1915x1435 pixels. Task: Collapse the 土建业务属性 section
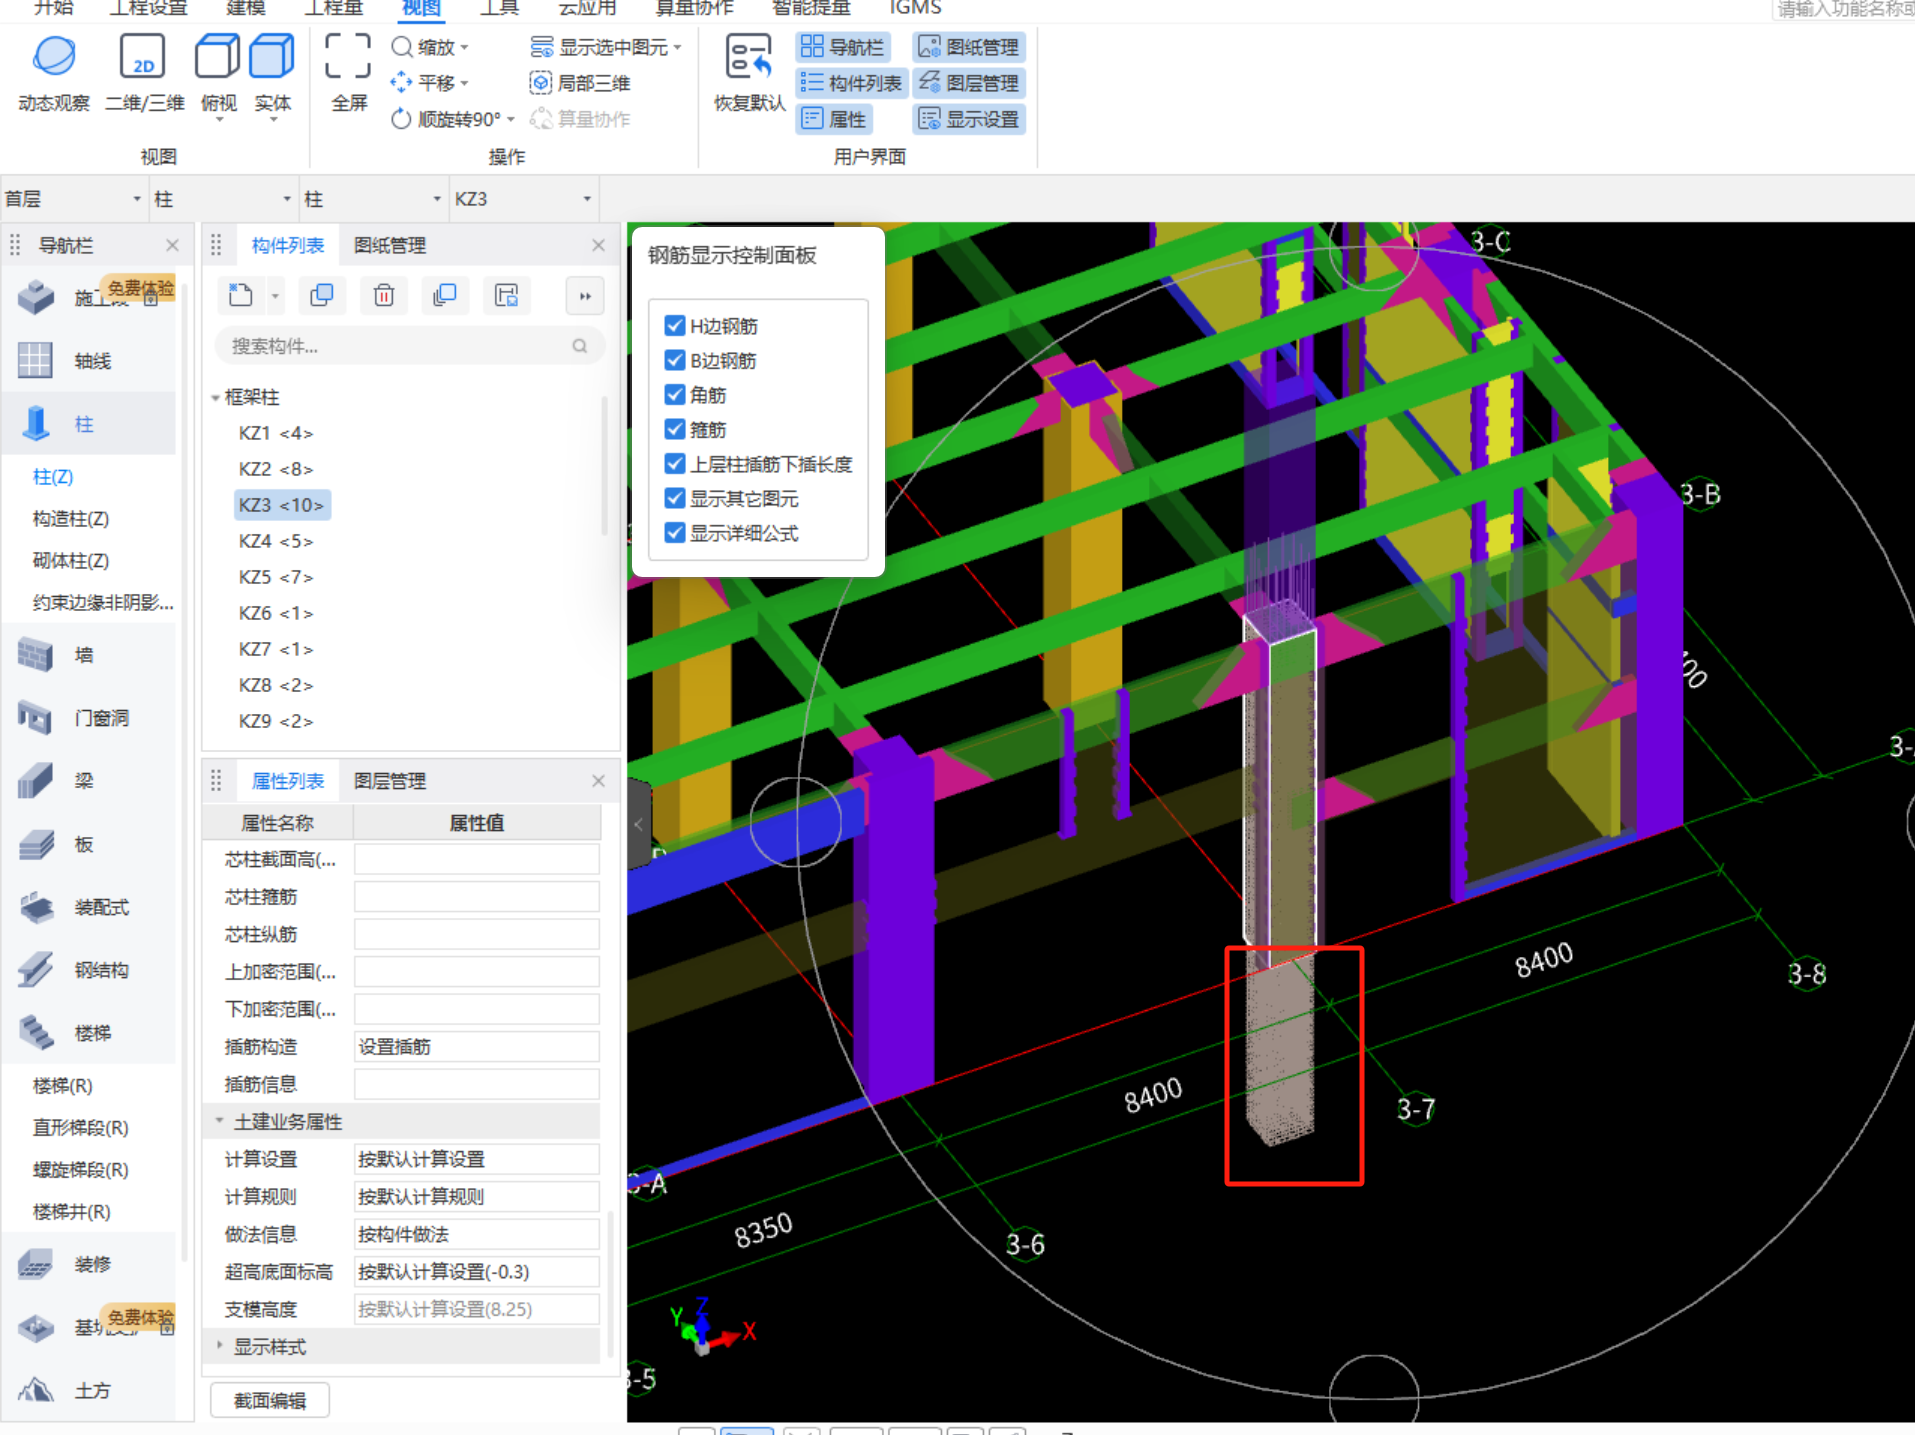click(x=219, y=1121)
